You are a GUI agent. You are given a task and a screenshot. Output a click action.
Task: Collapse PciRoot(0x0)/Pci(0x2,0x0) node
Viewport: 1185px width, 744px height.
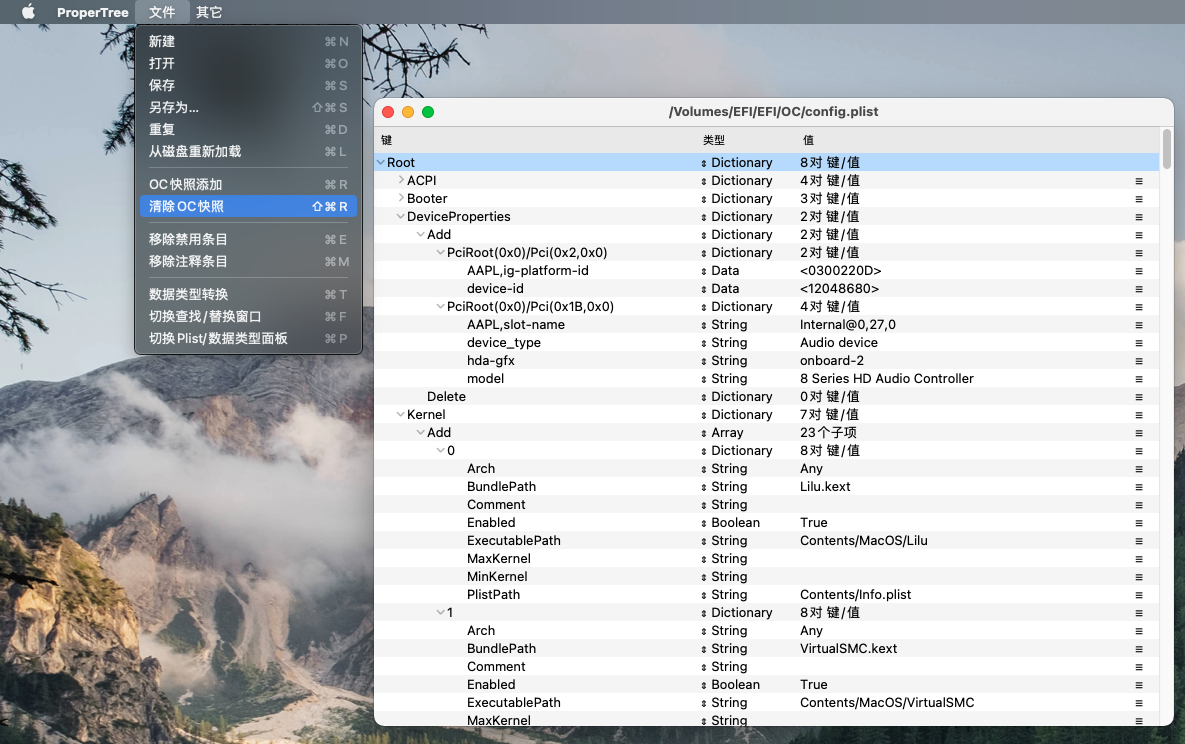coord(441,253)
